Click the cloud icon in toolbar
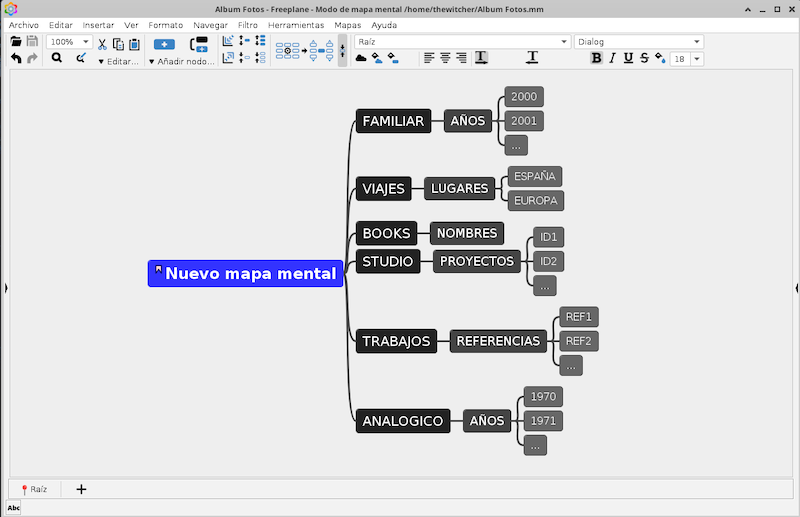Image resolution: width=800 pixels, height=517 pixels. 362,59
